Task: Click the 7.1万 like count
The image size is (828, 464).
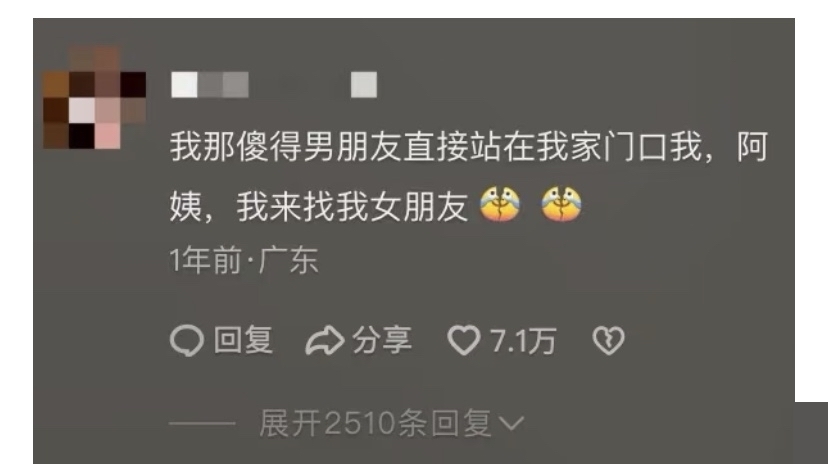Action: [x=523, y=340]
